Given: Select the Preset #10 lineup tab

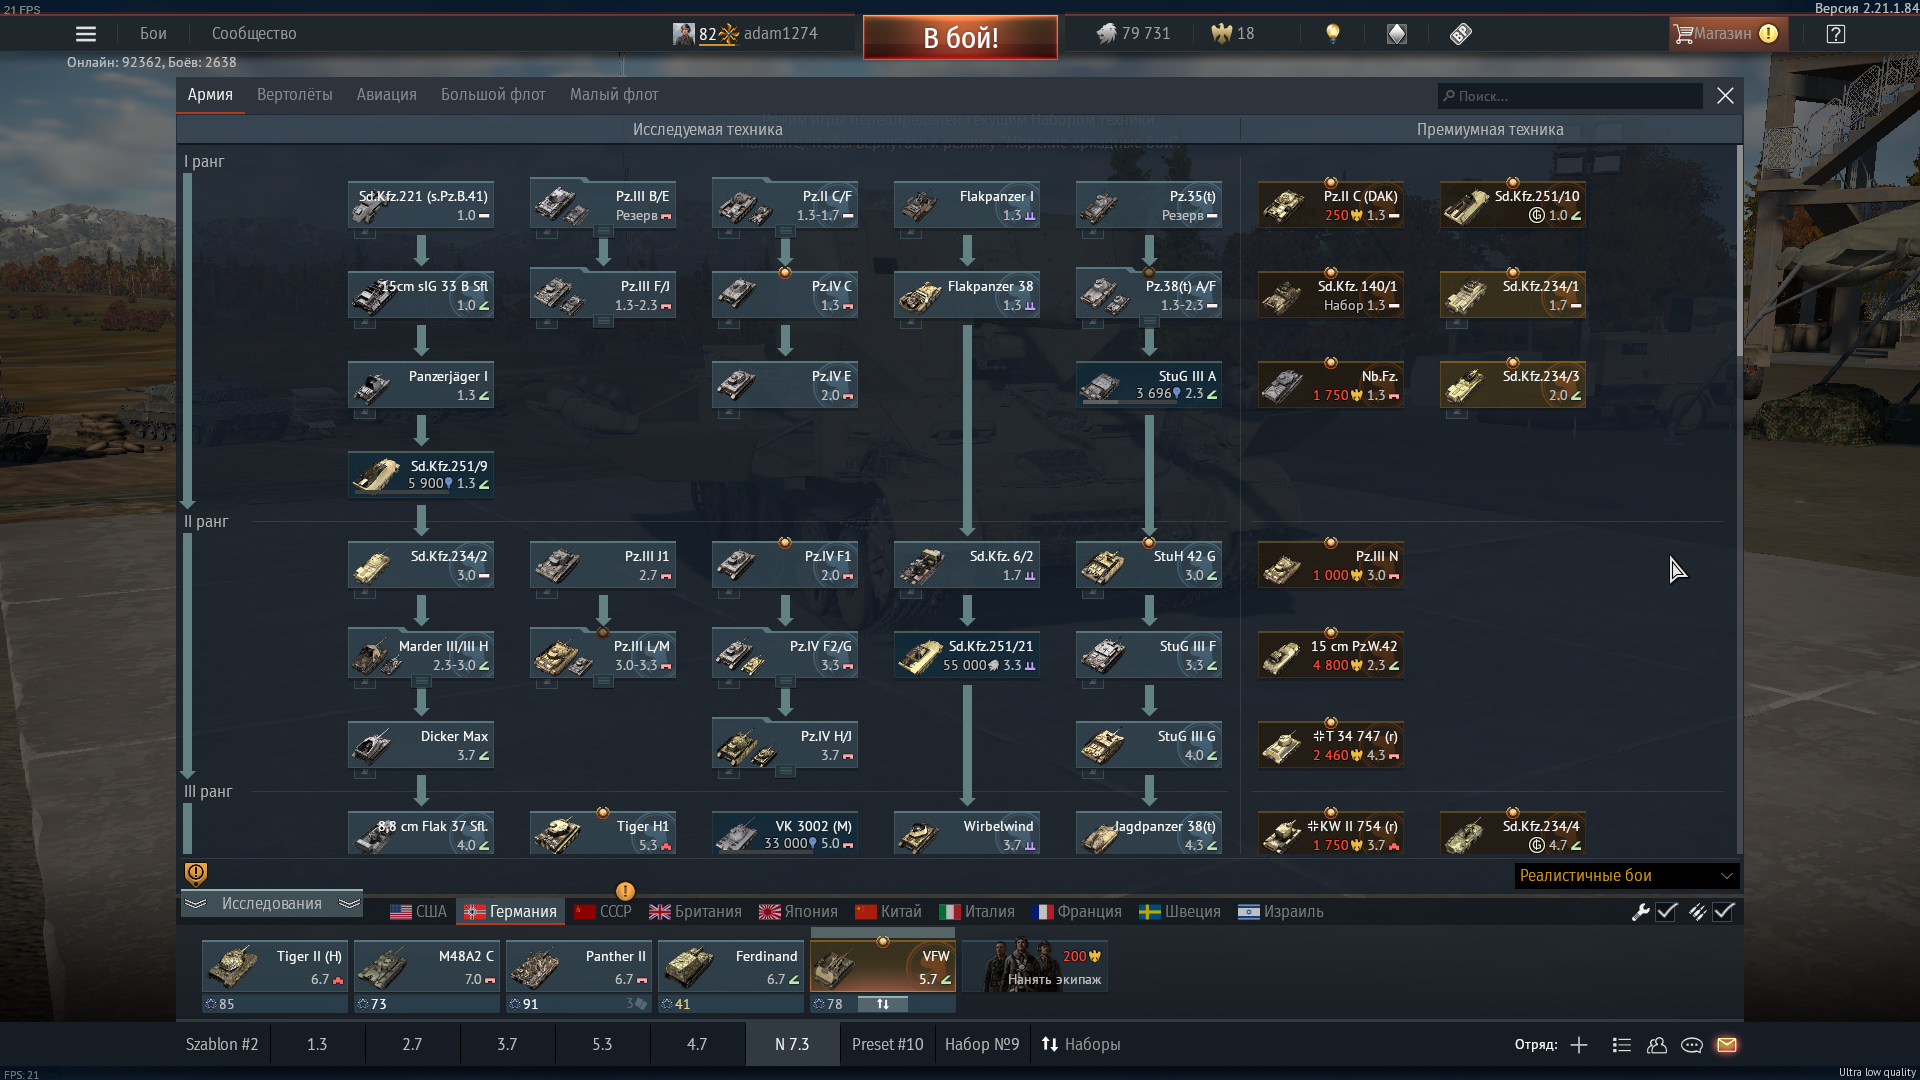Looking at the screenshot, I should [x=887, y=1045].
